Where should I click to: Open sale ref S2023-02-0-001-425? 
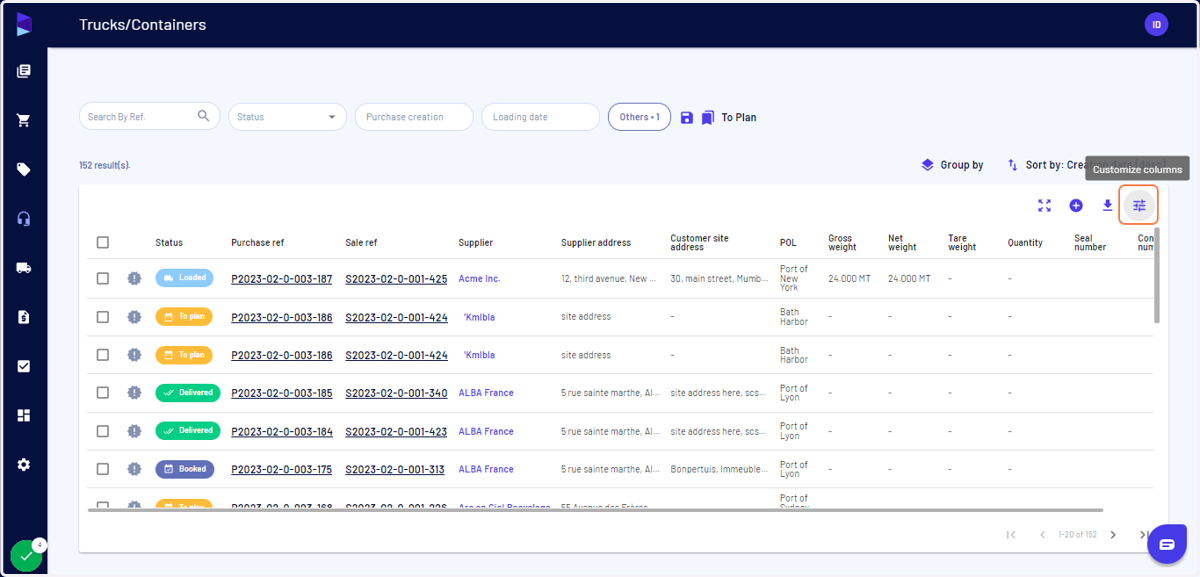click(396, 279)
